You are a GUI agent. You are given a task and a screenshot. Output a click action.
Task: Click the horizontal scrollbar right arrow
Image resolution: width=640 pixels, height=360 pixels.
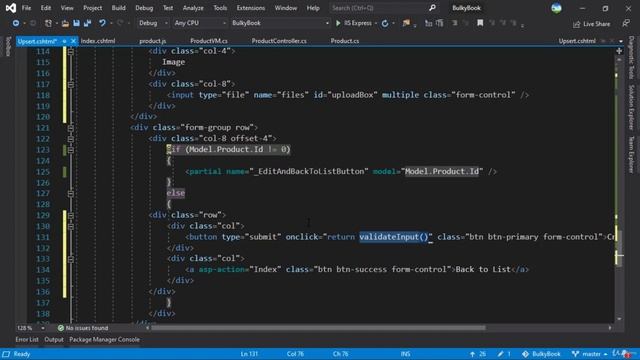pyautogui.click(x=610, y=328)
